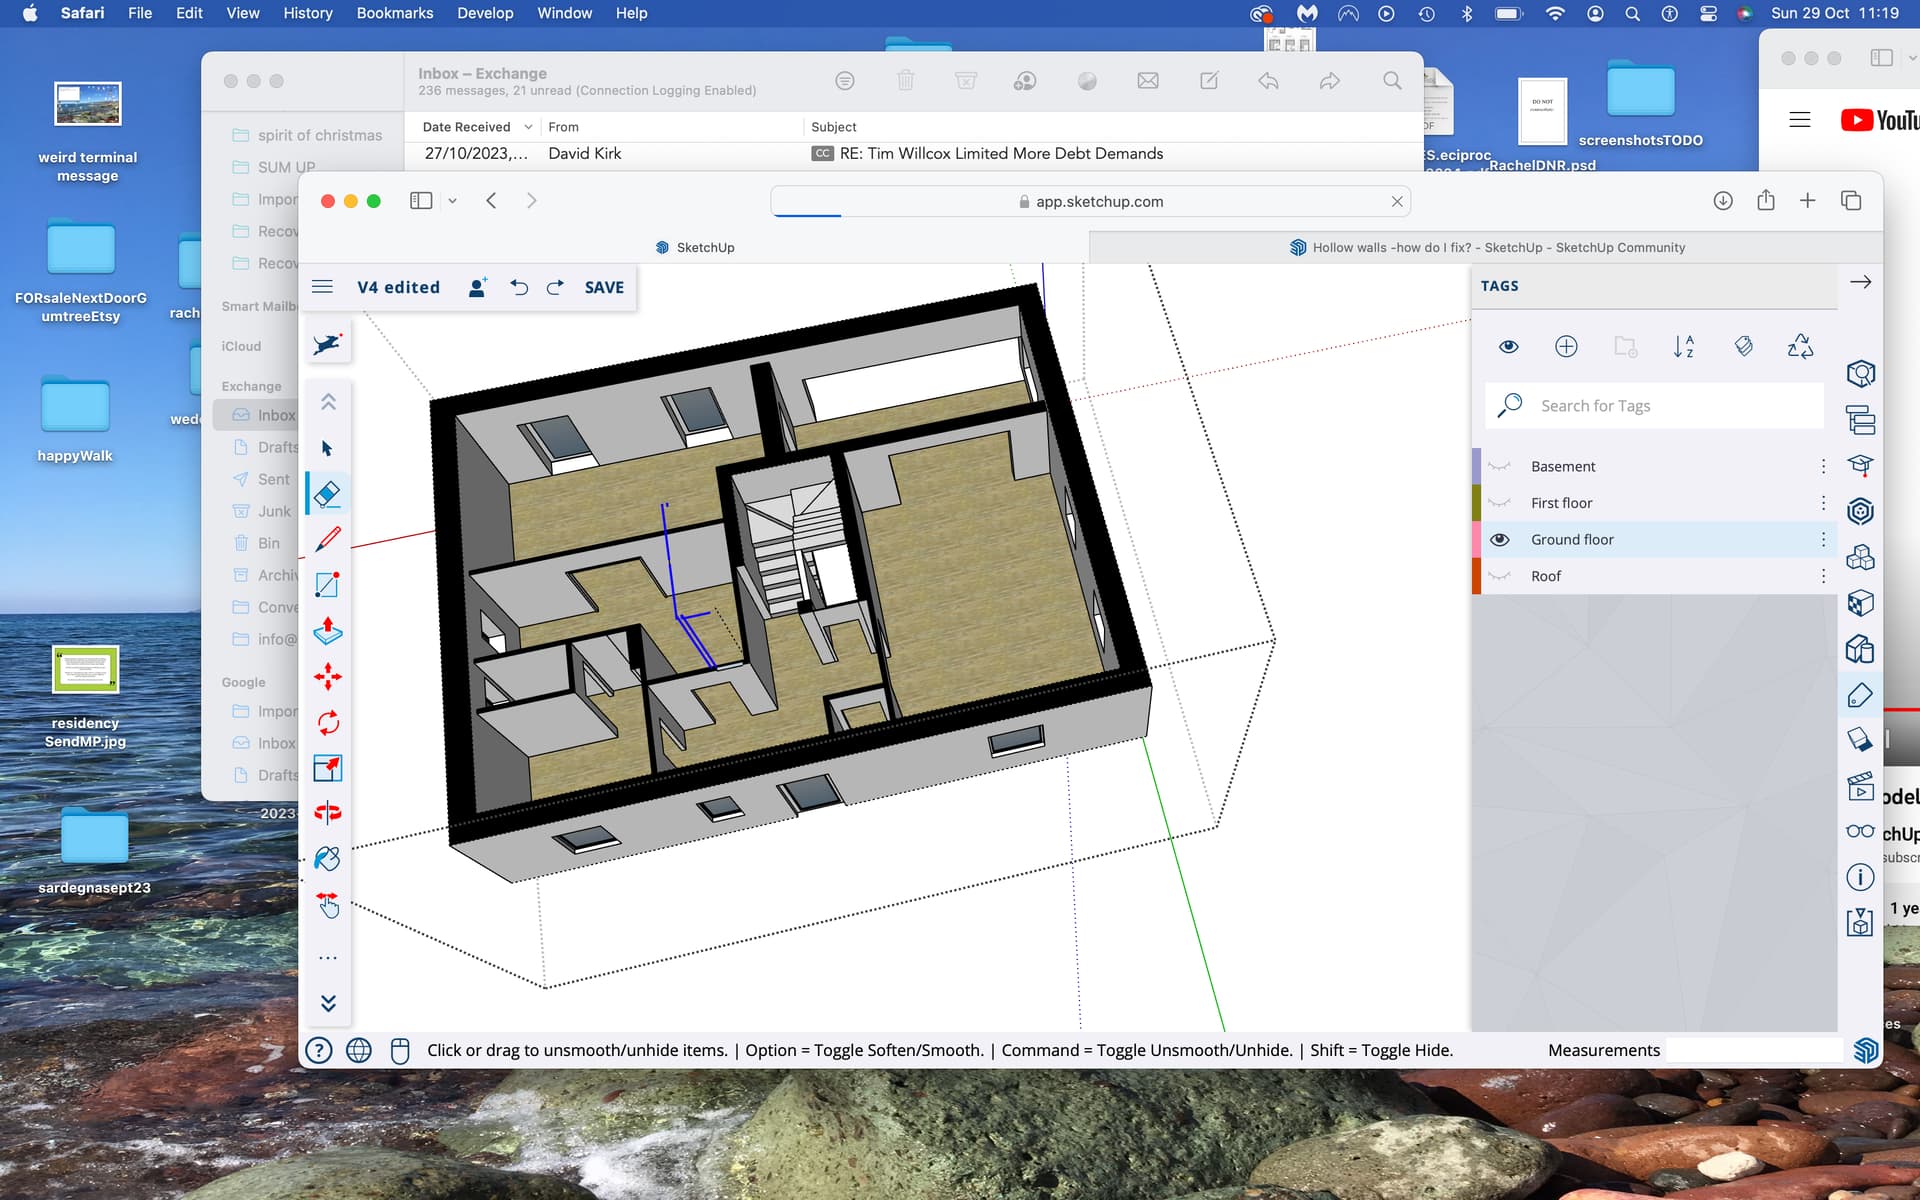Show the Roof tag visibility
Image resolution: width=1920 pixels, height=1200 pixels.
pyautogui.click(x=1499, y=576)
